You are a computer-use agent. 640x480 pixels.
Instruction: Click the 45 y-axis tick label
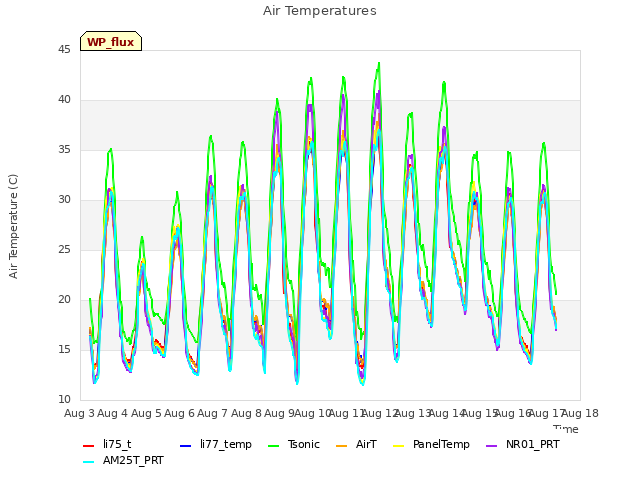pos(64,50)
